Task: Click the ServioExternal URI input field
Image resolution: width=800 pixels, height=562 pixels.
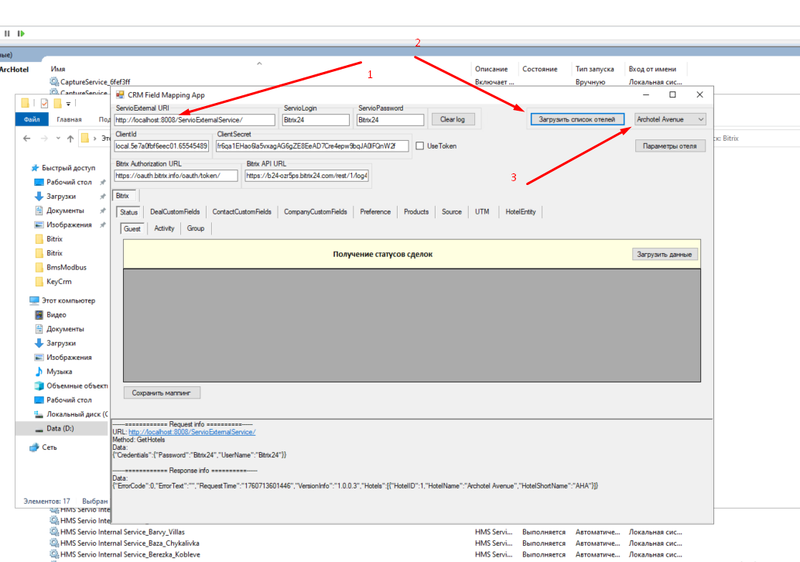Action: [x=193, y=120]
